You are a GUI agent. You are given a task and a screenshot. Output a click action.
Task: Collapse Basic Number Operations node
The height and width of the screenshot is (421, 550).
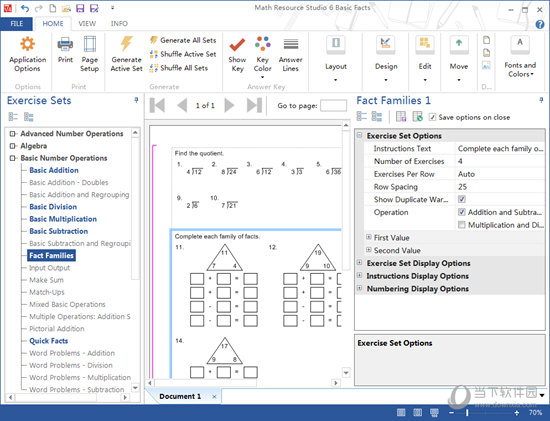tap(13, 158)
